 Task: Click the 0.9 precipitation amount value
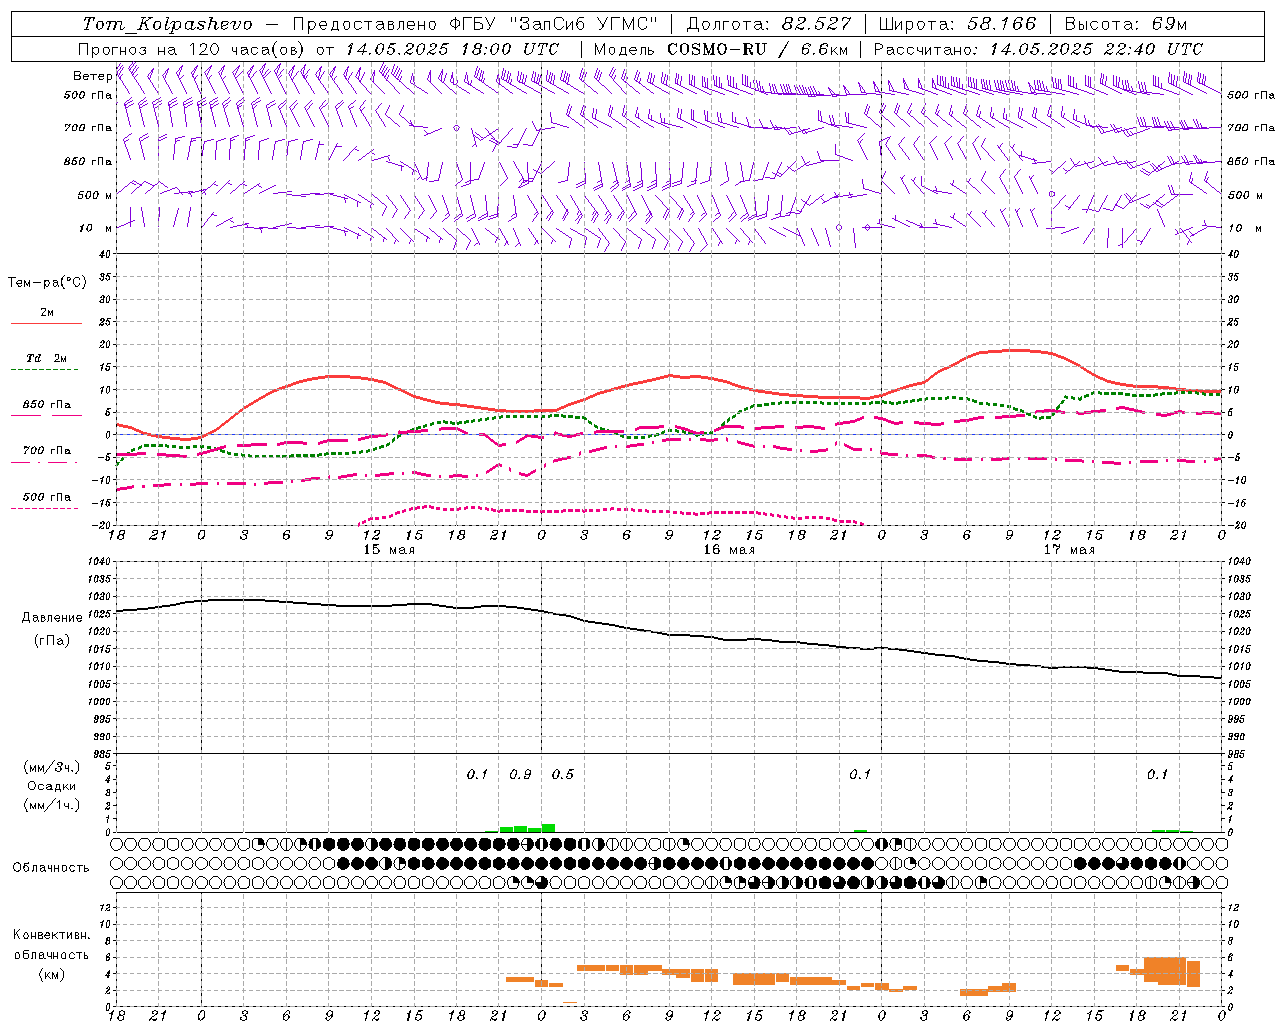[x=520, y=775]
